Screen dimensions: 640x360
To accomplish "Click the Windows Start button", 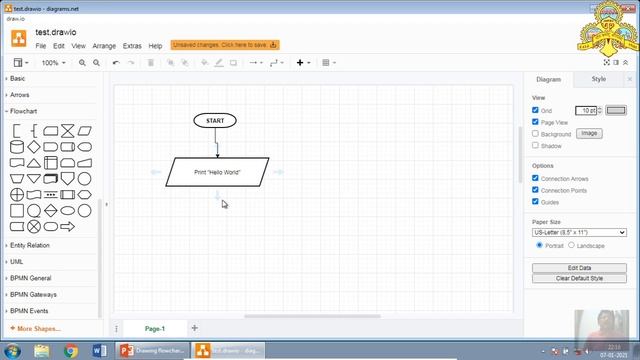I will coord(12,351).
